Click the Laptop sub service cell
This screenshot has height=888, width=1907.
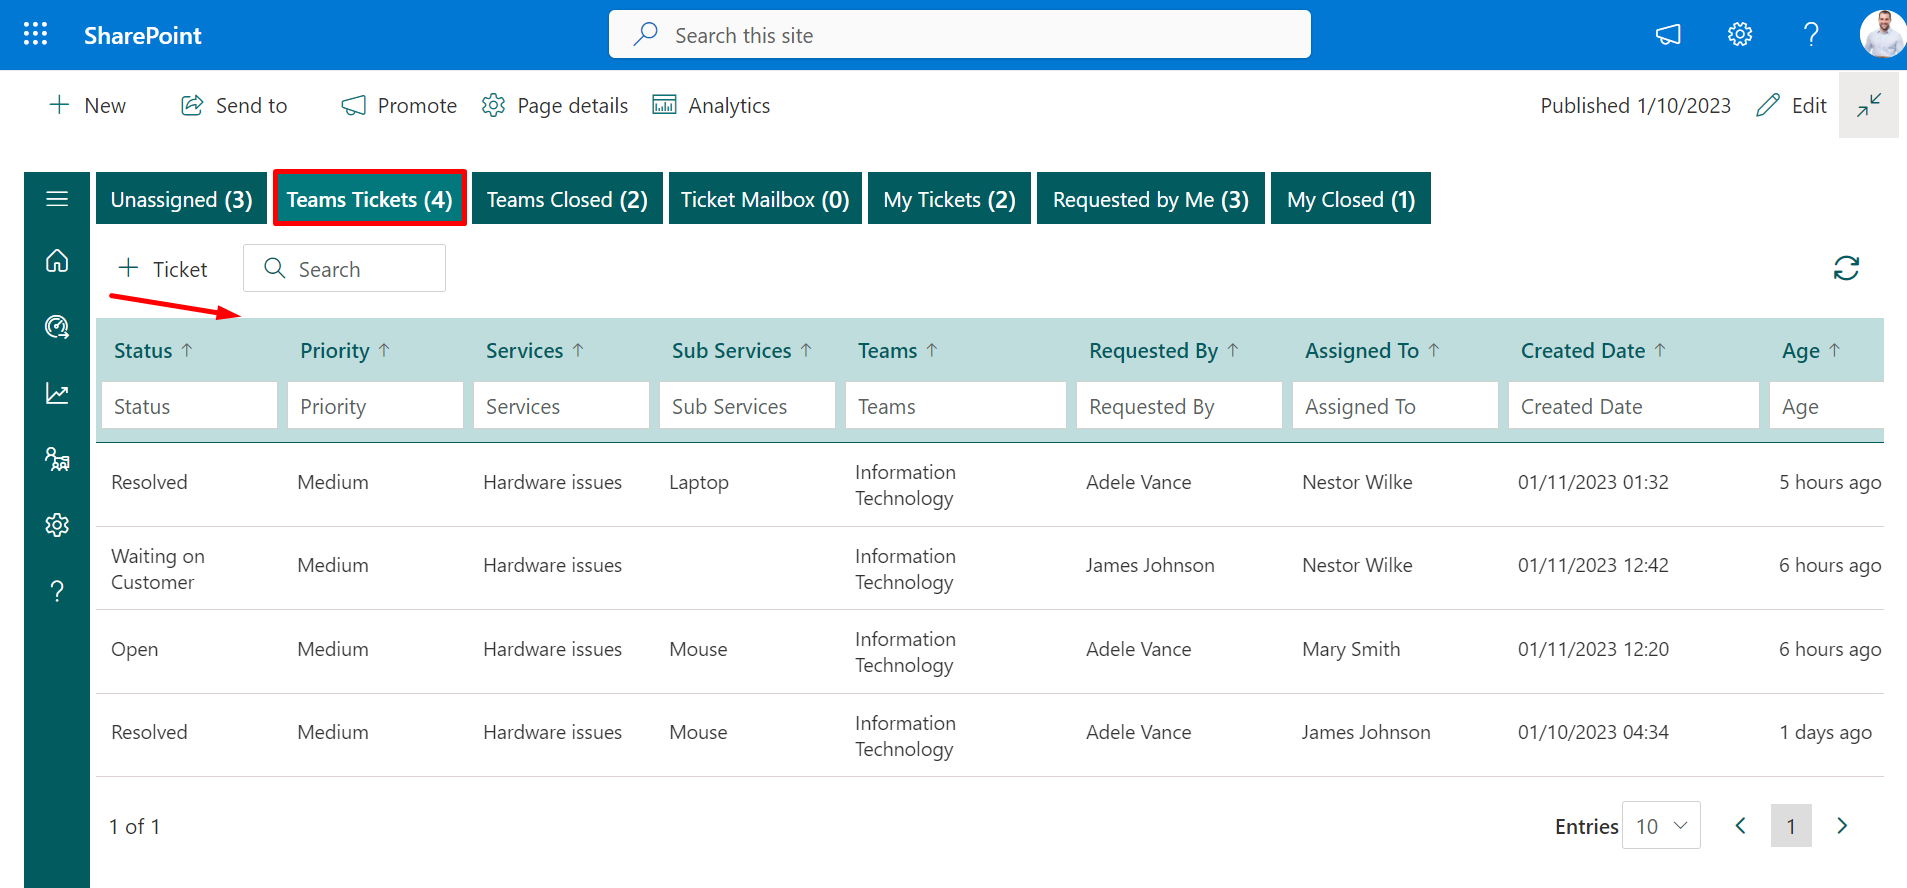[699, 482]
